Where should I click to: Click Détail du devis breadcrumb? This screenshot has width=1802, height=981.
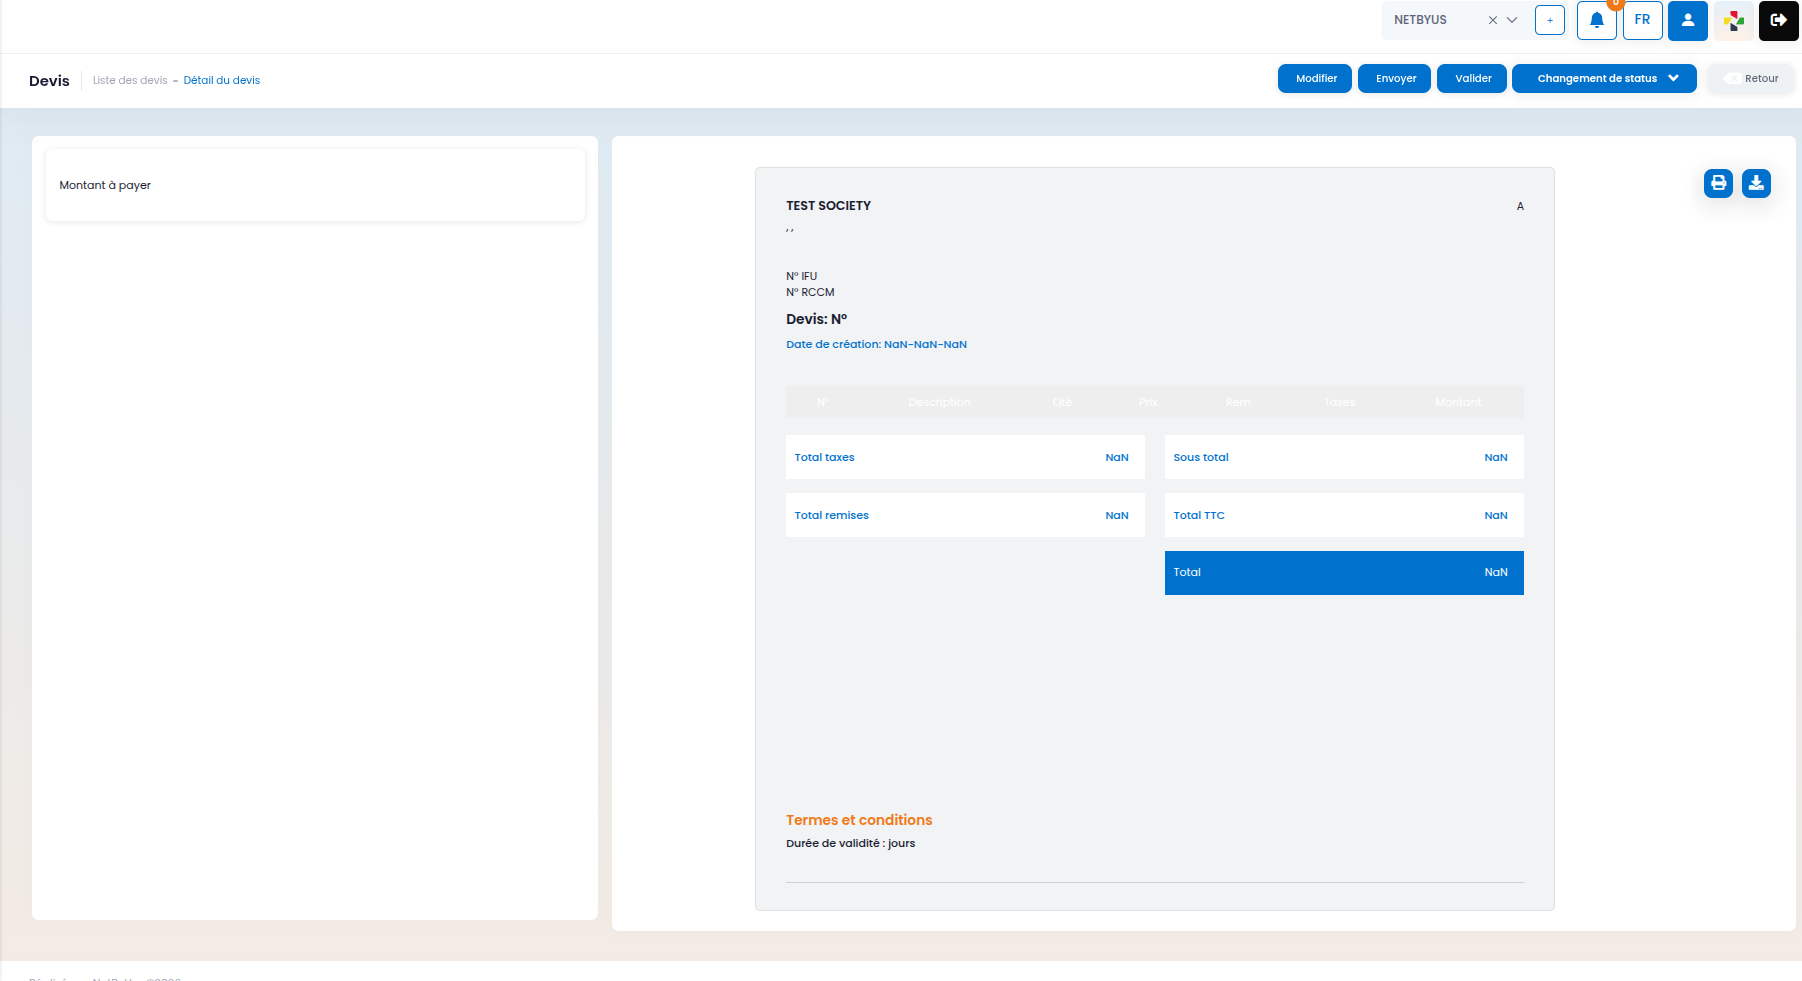click(221, 81)
